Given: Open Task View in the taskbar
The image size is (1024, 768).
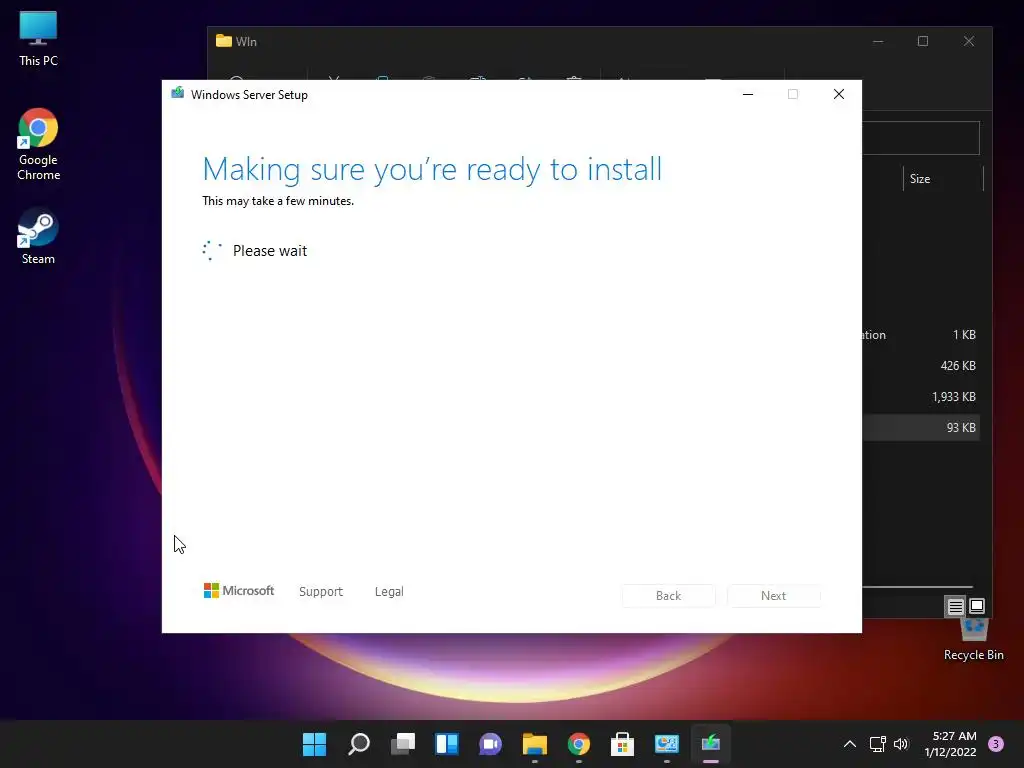Looking at the screenshot, I should [x=403, y=744].
